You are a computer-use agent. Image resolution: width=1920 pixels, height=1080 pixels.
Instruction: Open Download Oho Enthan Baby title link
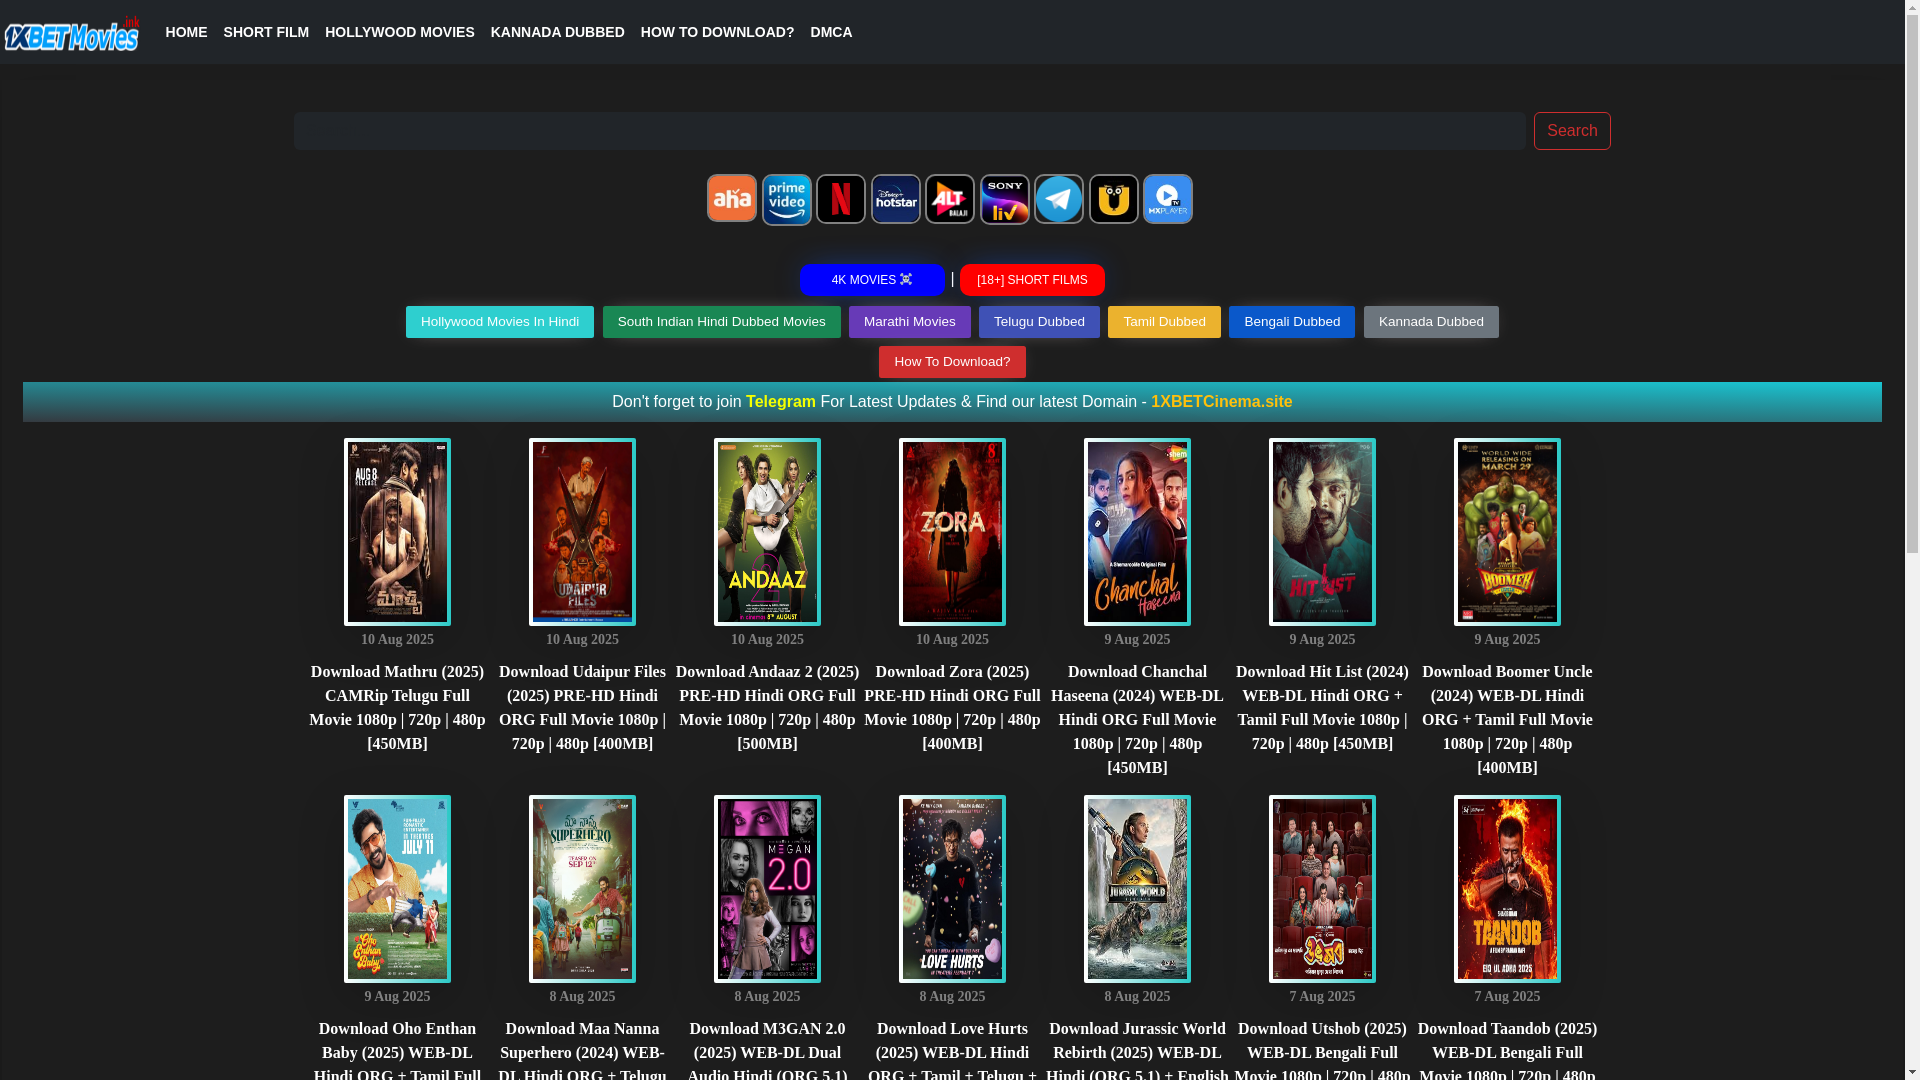[397, 1050]
